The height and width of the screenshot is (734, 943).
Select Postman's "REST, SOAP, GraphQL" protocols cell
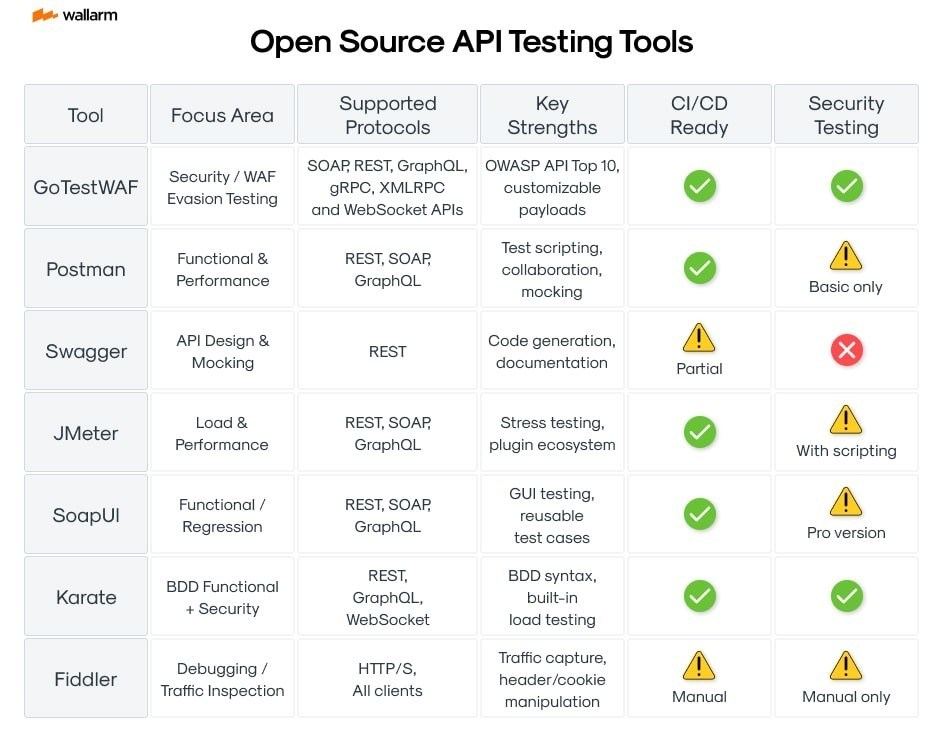[388, 269]
